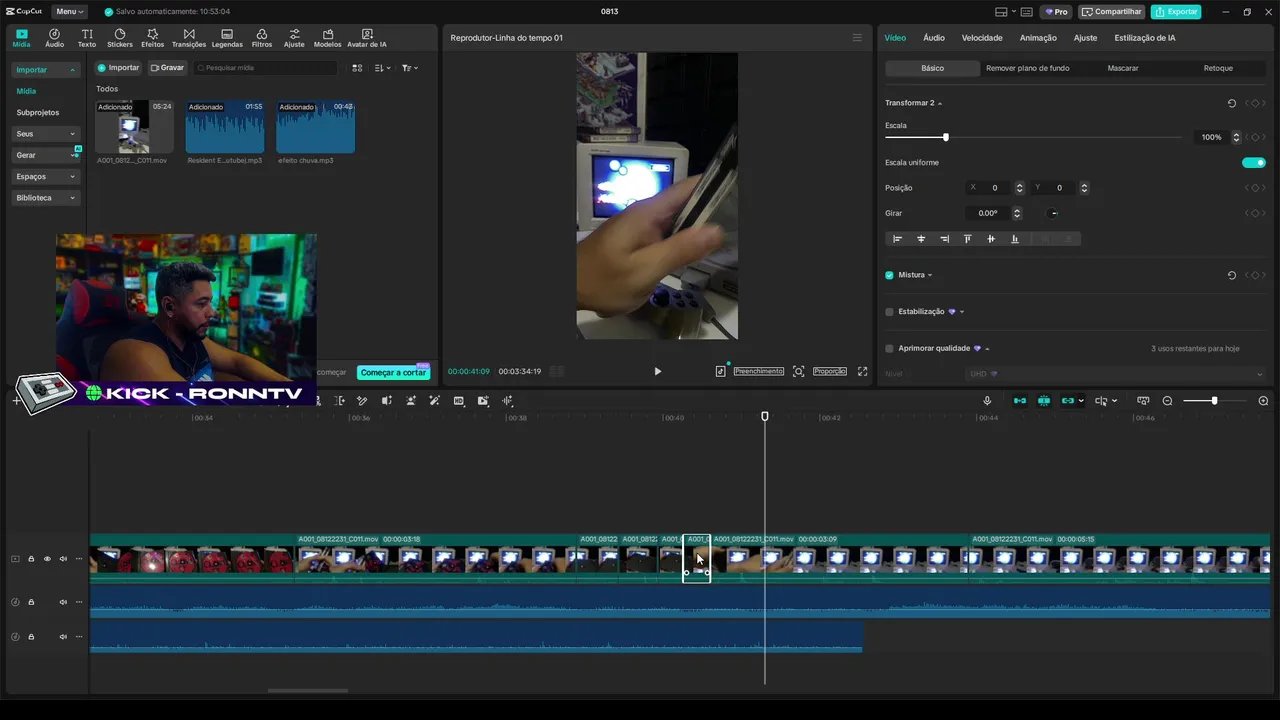Click the Gravar button
The height and width of the screenshot is (720, 1280).
167,68
